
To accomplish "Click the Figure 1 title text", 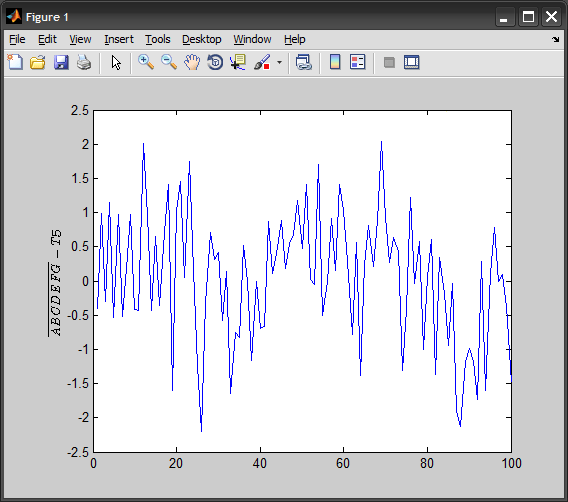I will click(47, 17).
